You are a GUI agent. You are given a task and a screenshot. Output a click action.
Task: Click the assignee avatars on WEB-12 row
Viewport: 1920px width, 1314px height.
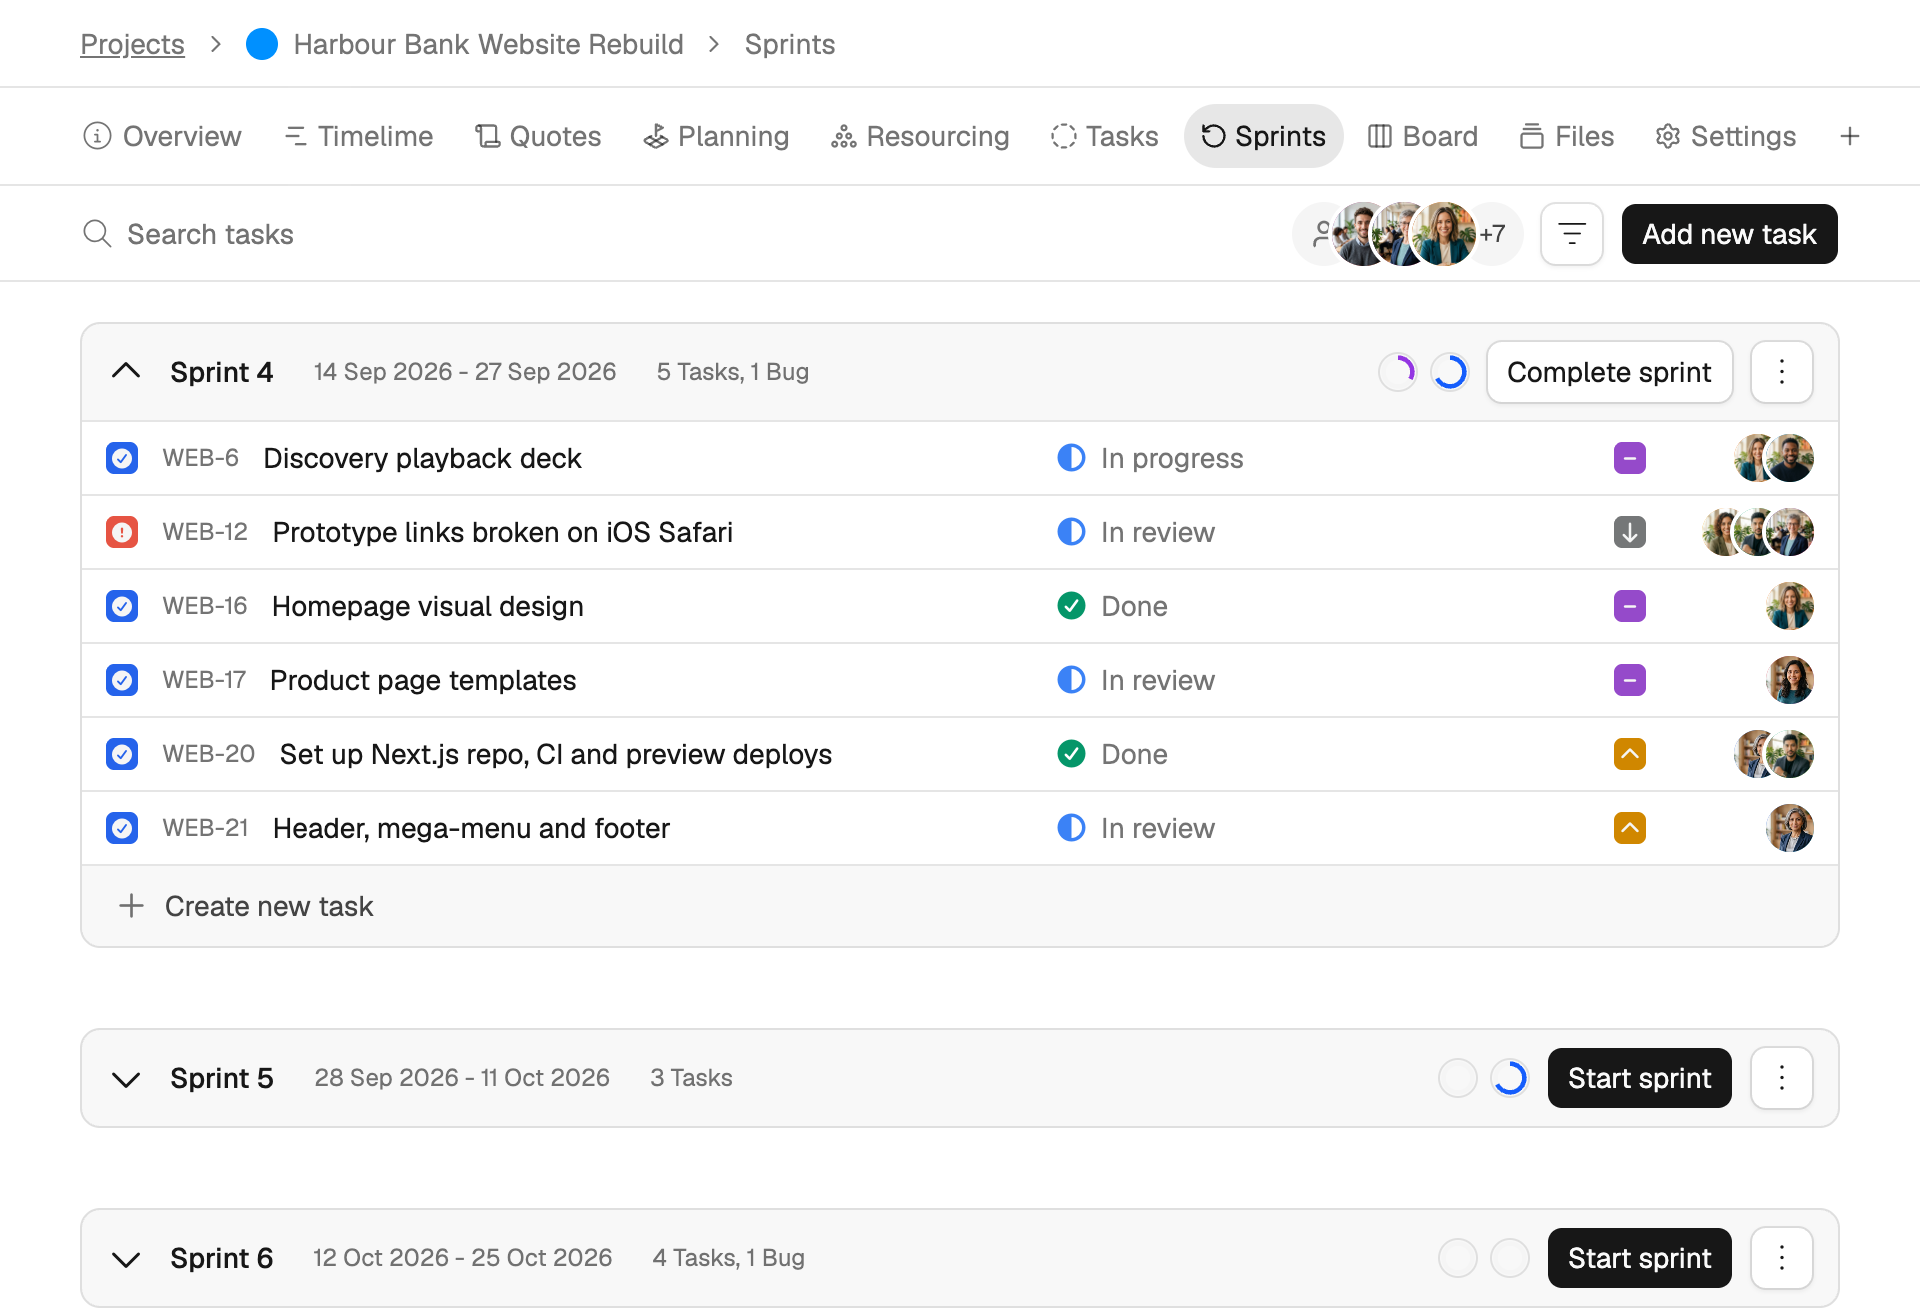tap(1758, 532)
